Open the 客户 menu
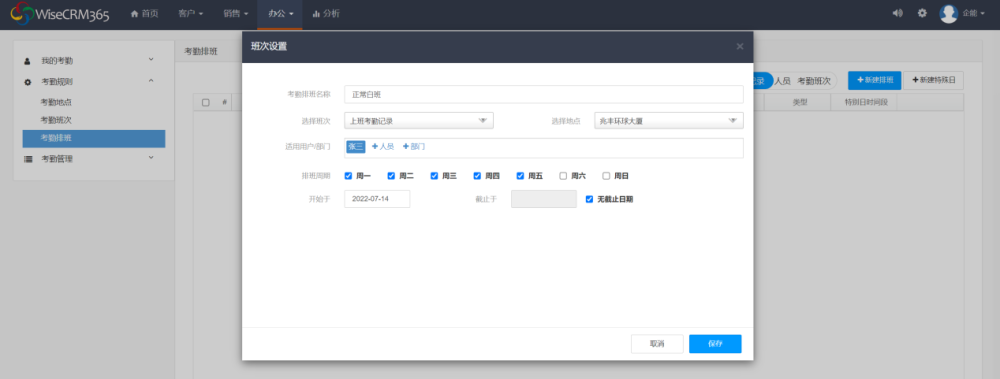 point(191,13)
